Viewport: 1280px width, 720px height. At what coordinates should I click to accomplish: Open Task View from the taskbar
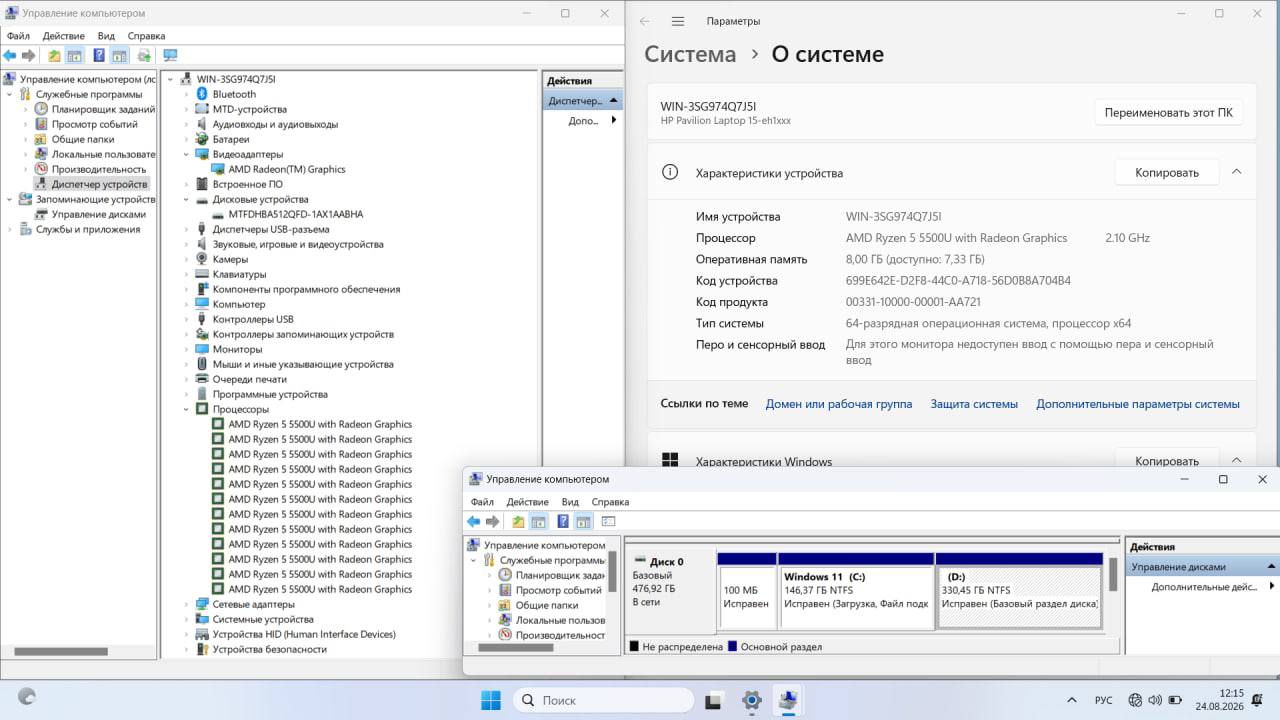click(x=714, y=700)
